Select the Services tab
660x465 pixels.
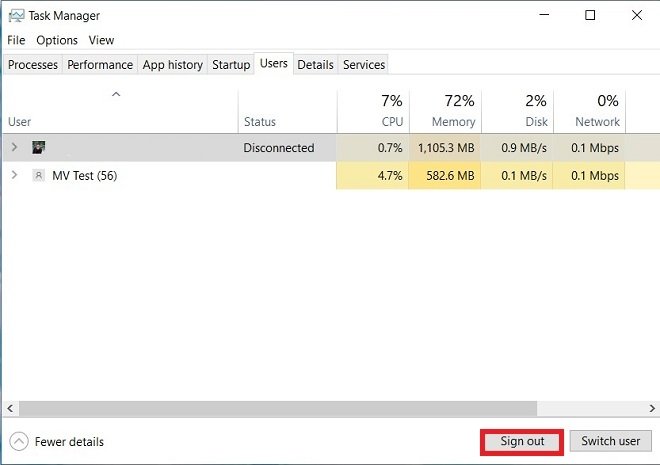(364, 64)
